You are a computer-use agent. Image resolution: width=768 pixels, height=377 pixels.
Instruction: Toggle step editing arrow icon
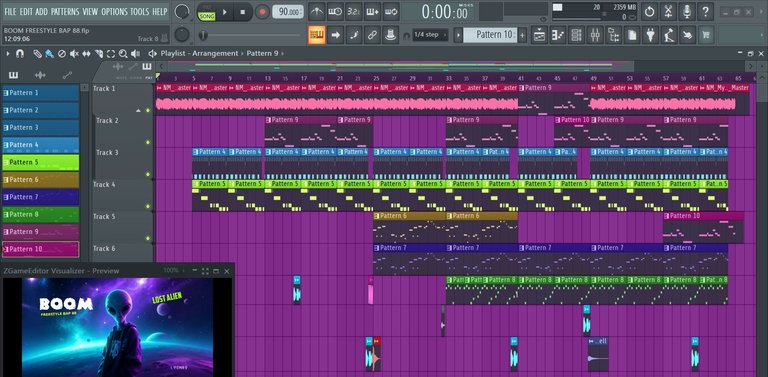(335, 35)
